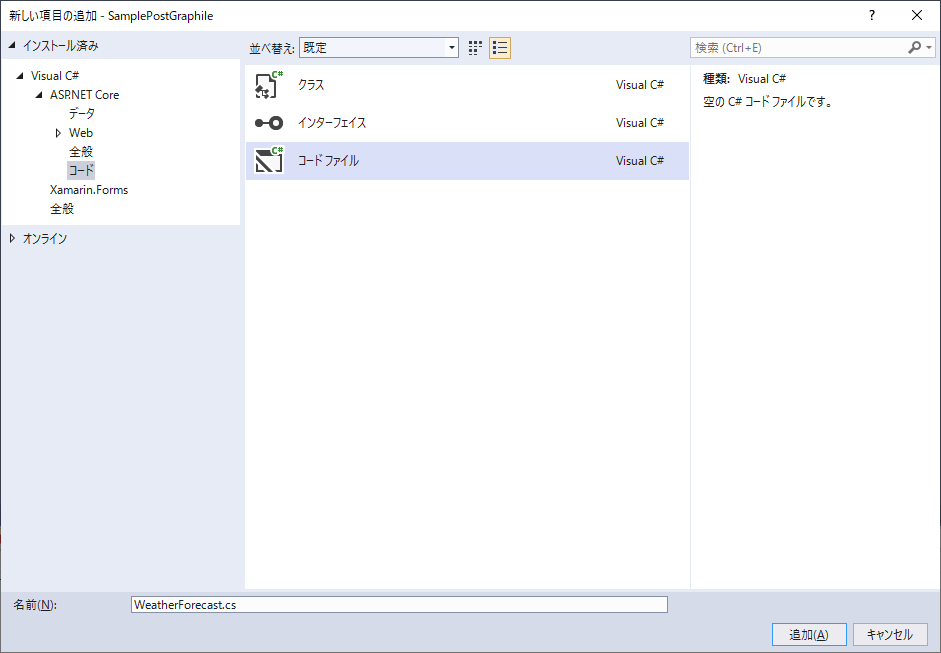Click the search magnifier icon
This screenshot has height=653, width=941.
coord(915,47)
